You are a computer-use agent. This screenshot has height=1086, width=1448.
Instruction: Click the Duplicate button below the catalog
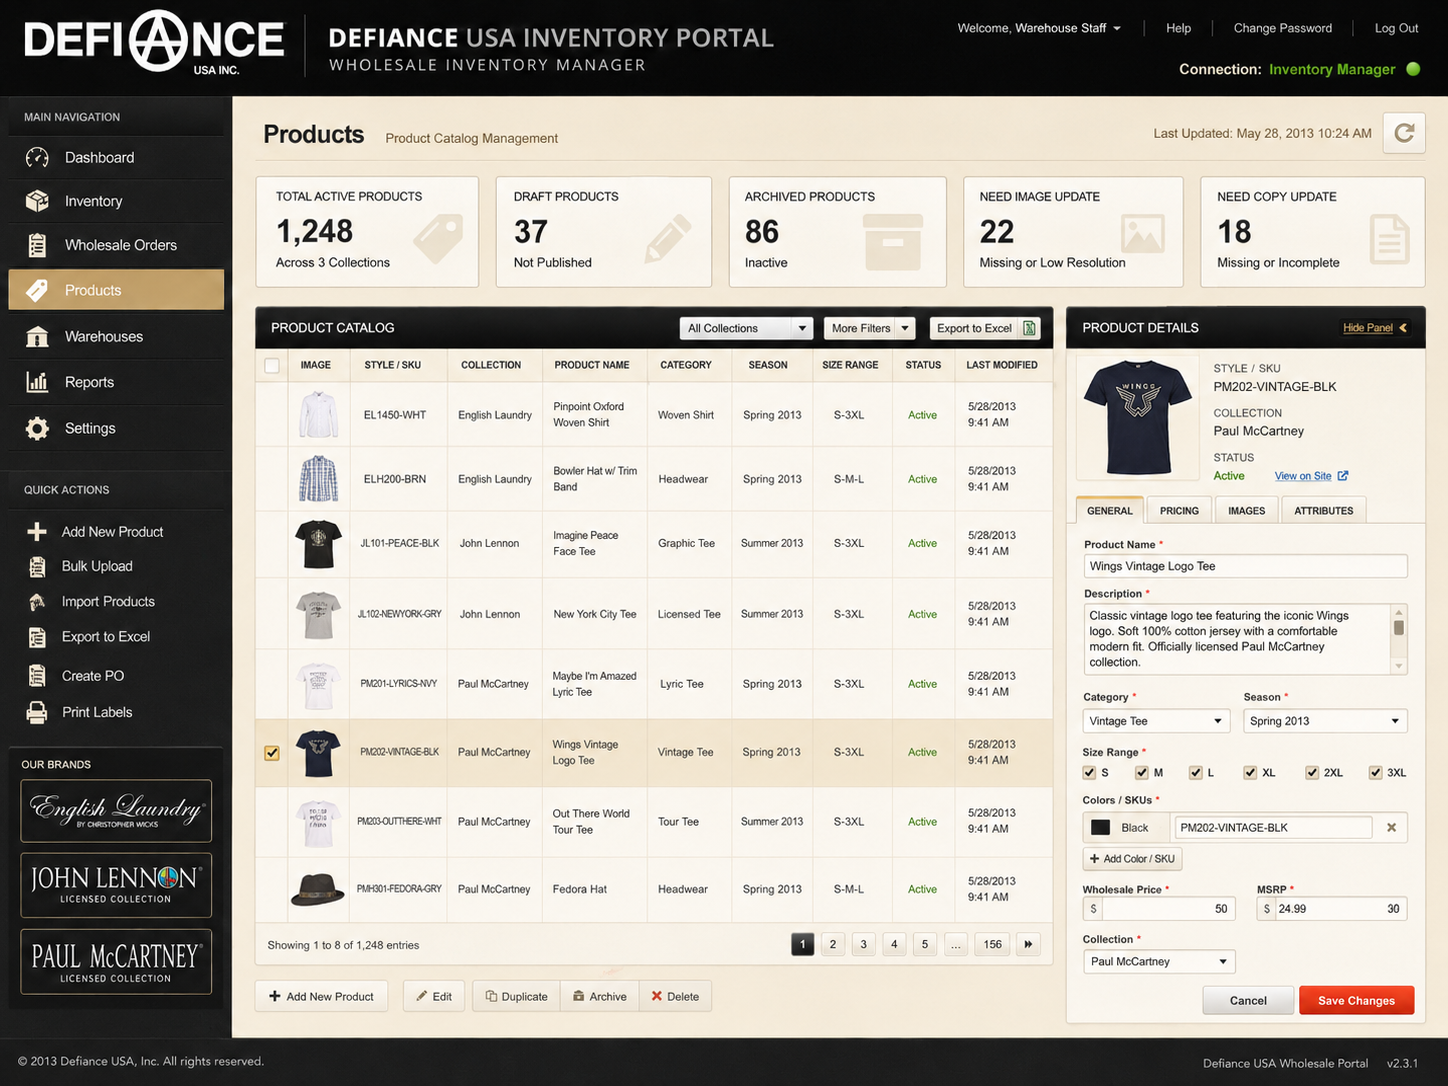pos(516,996)
